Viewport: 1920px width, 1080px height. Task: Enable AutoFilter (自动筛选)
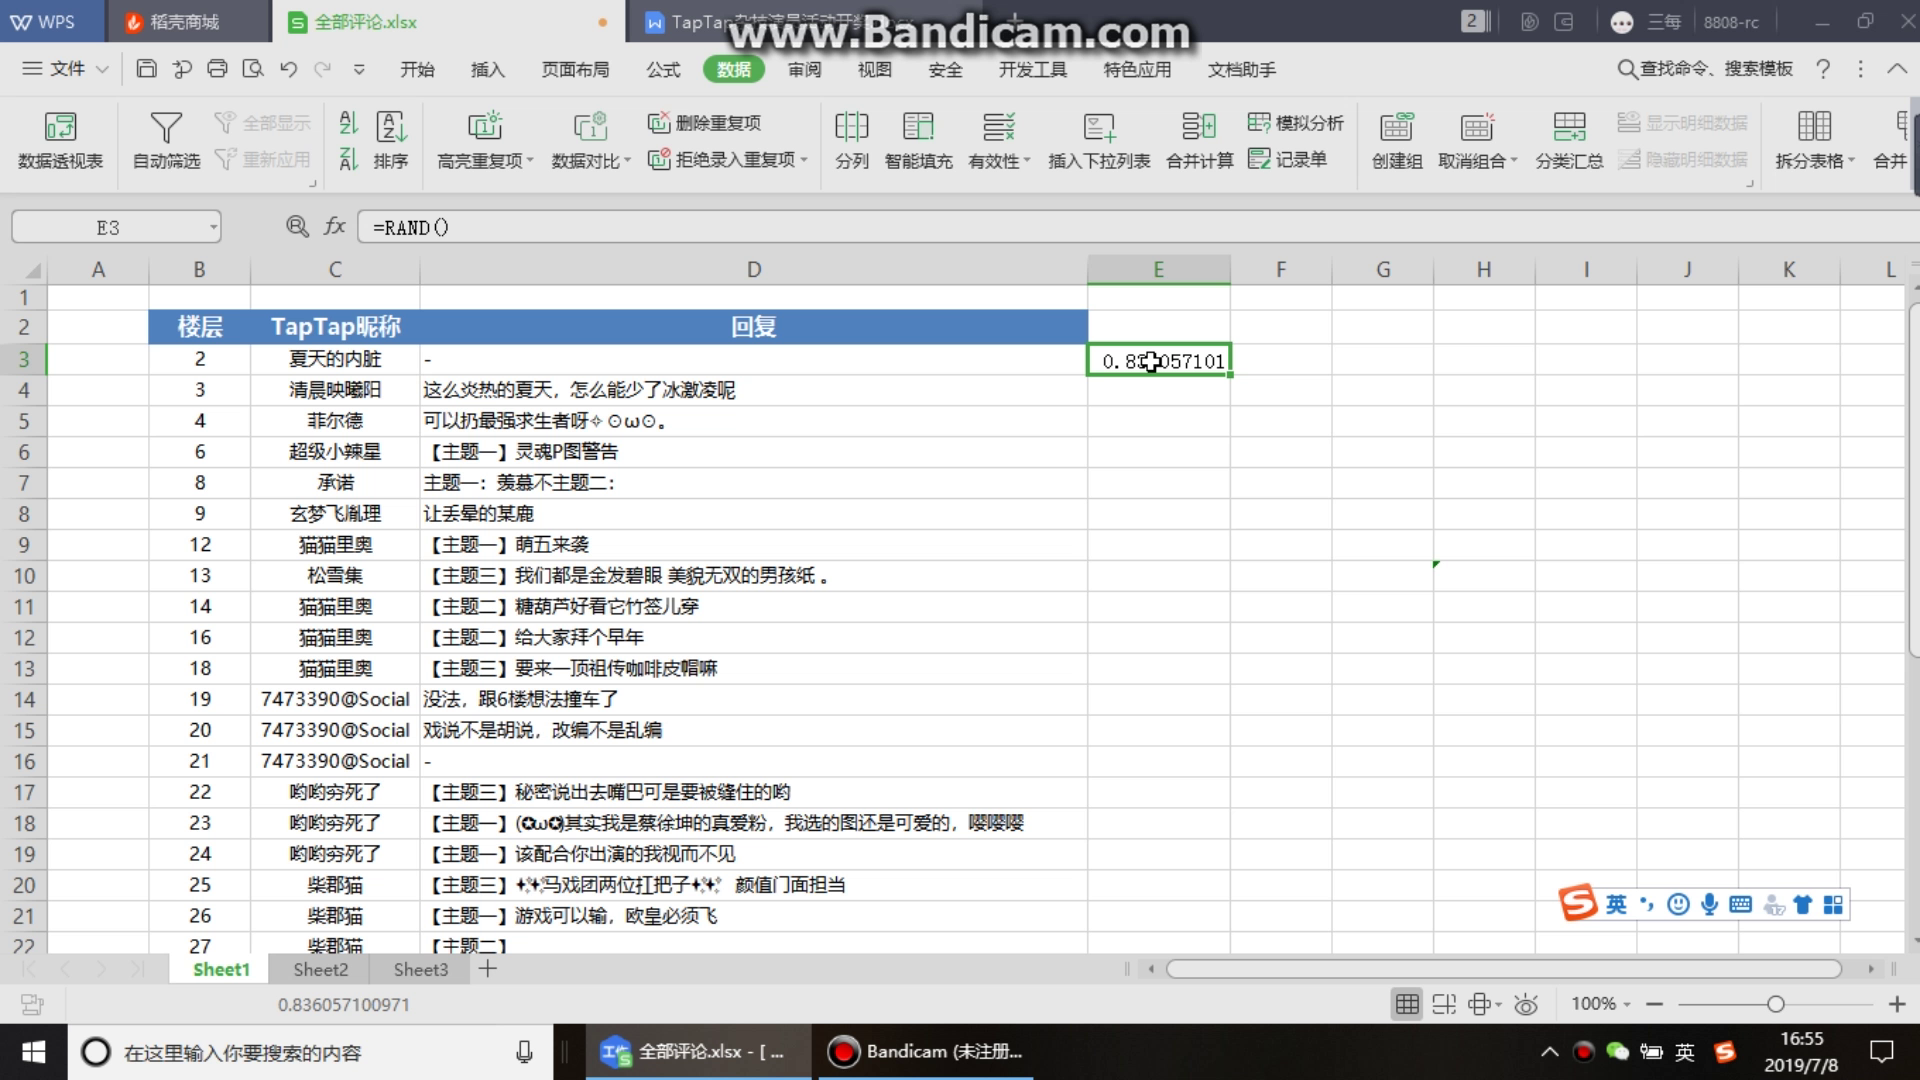(166, 140)
